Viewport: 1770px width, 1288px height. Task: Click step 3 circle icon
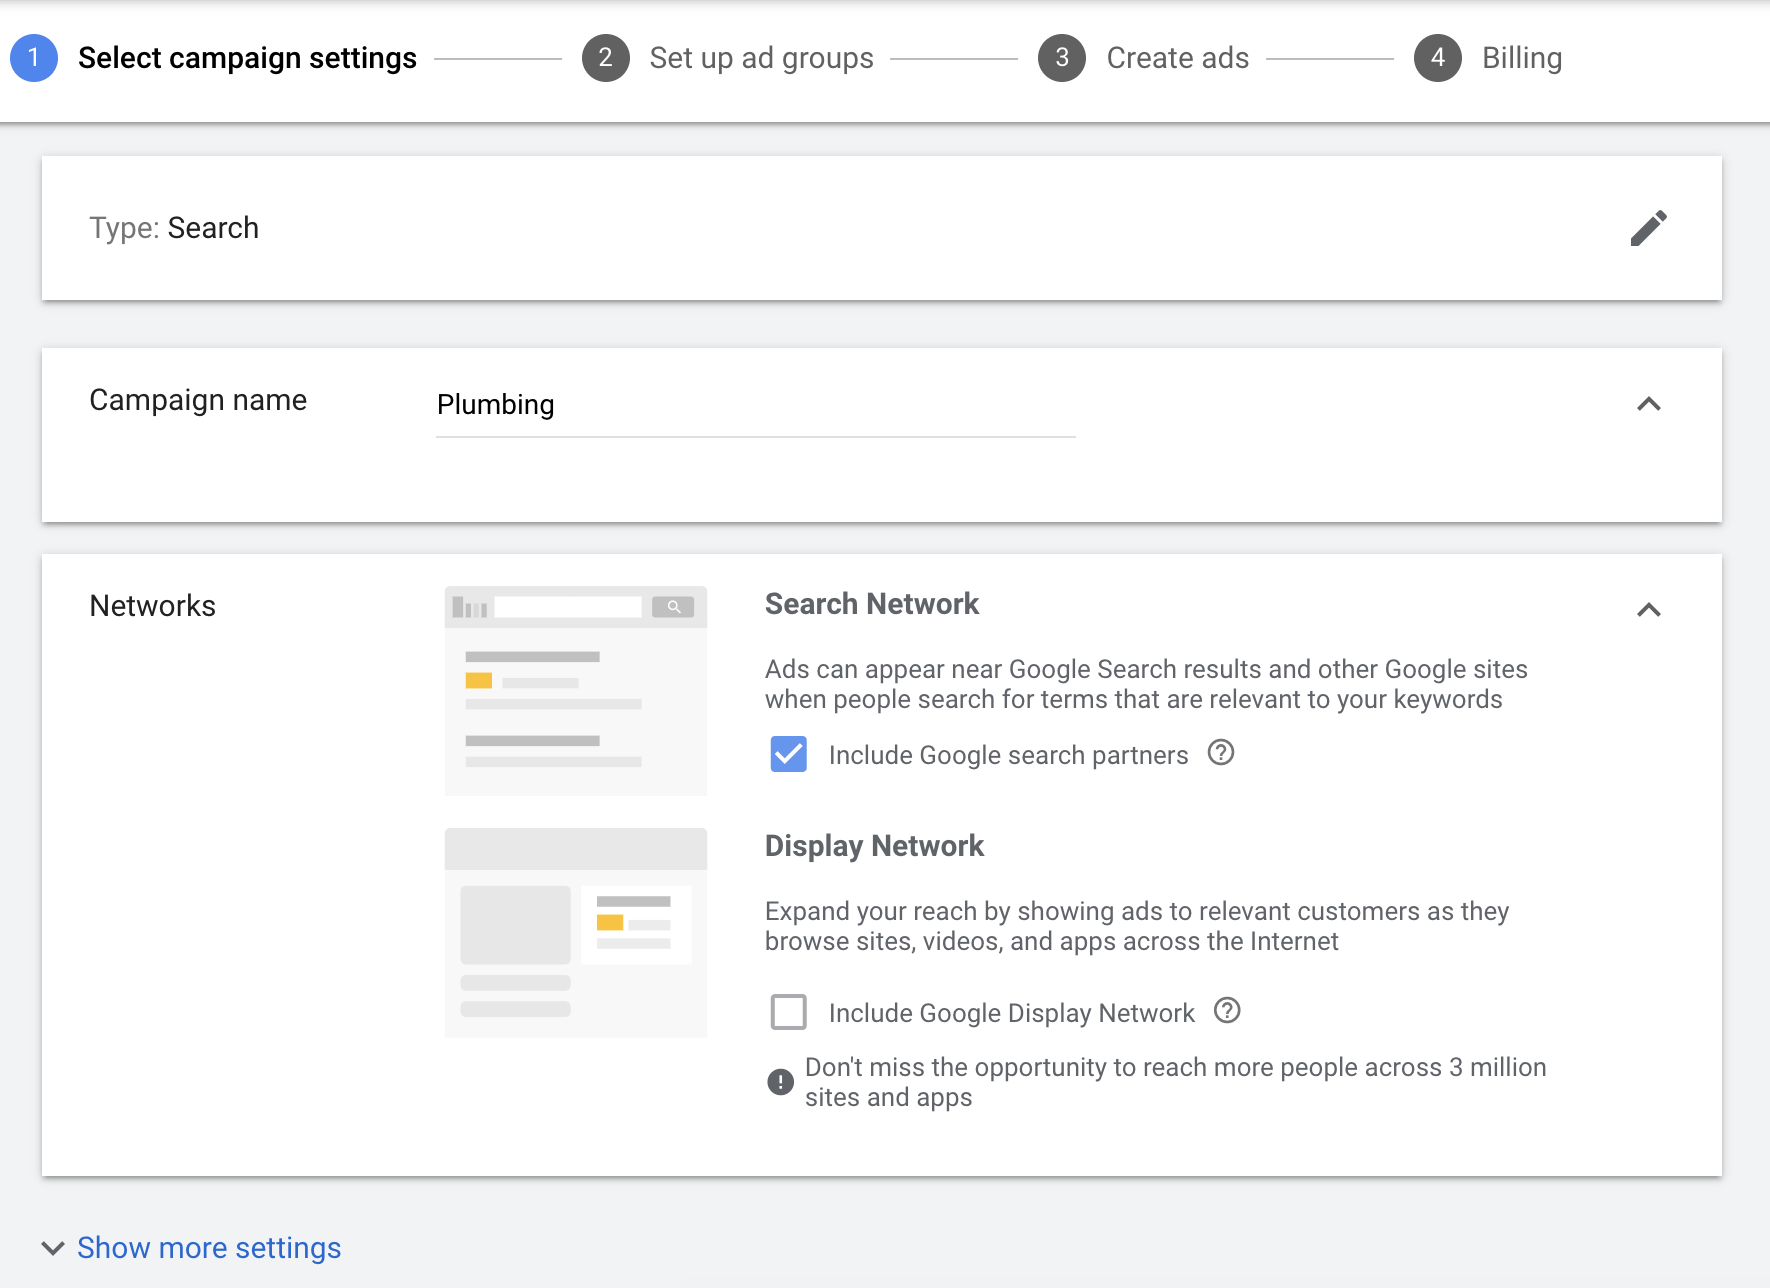(1062, 58)
